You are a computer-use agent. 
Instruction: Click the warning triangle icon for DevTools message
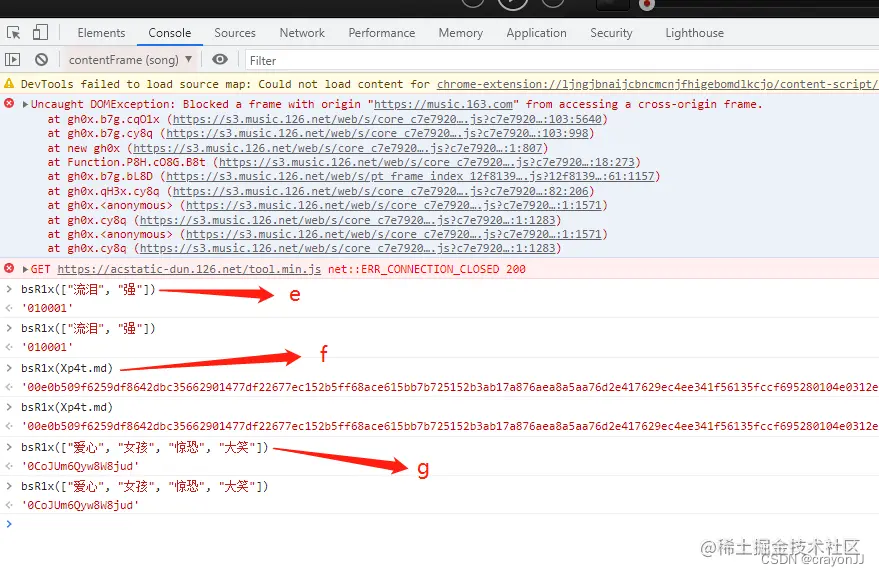(9, 84)
